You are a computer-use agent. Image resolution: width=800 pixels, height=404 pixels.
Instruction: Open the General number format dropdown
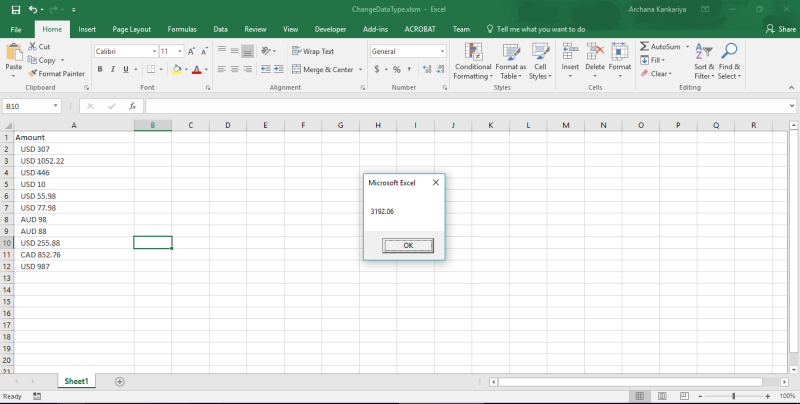[442, 52]
